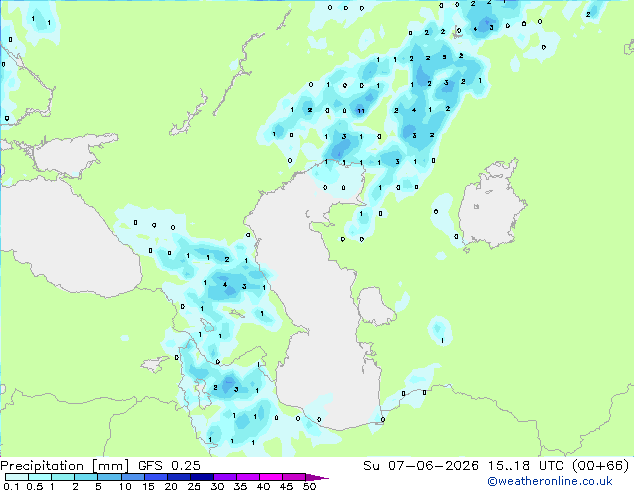Click the forecast offset '(00+66)'

[601, 466]
